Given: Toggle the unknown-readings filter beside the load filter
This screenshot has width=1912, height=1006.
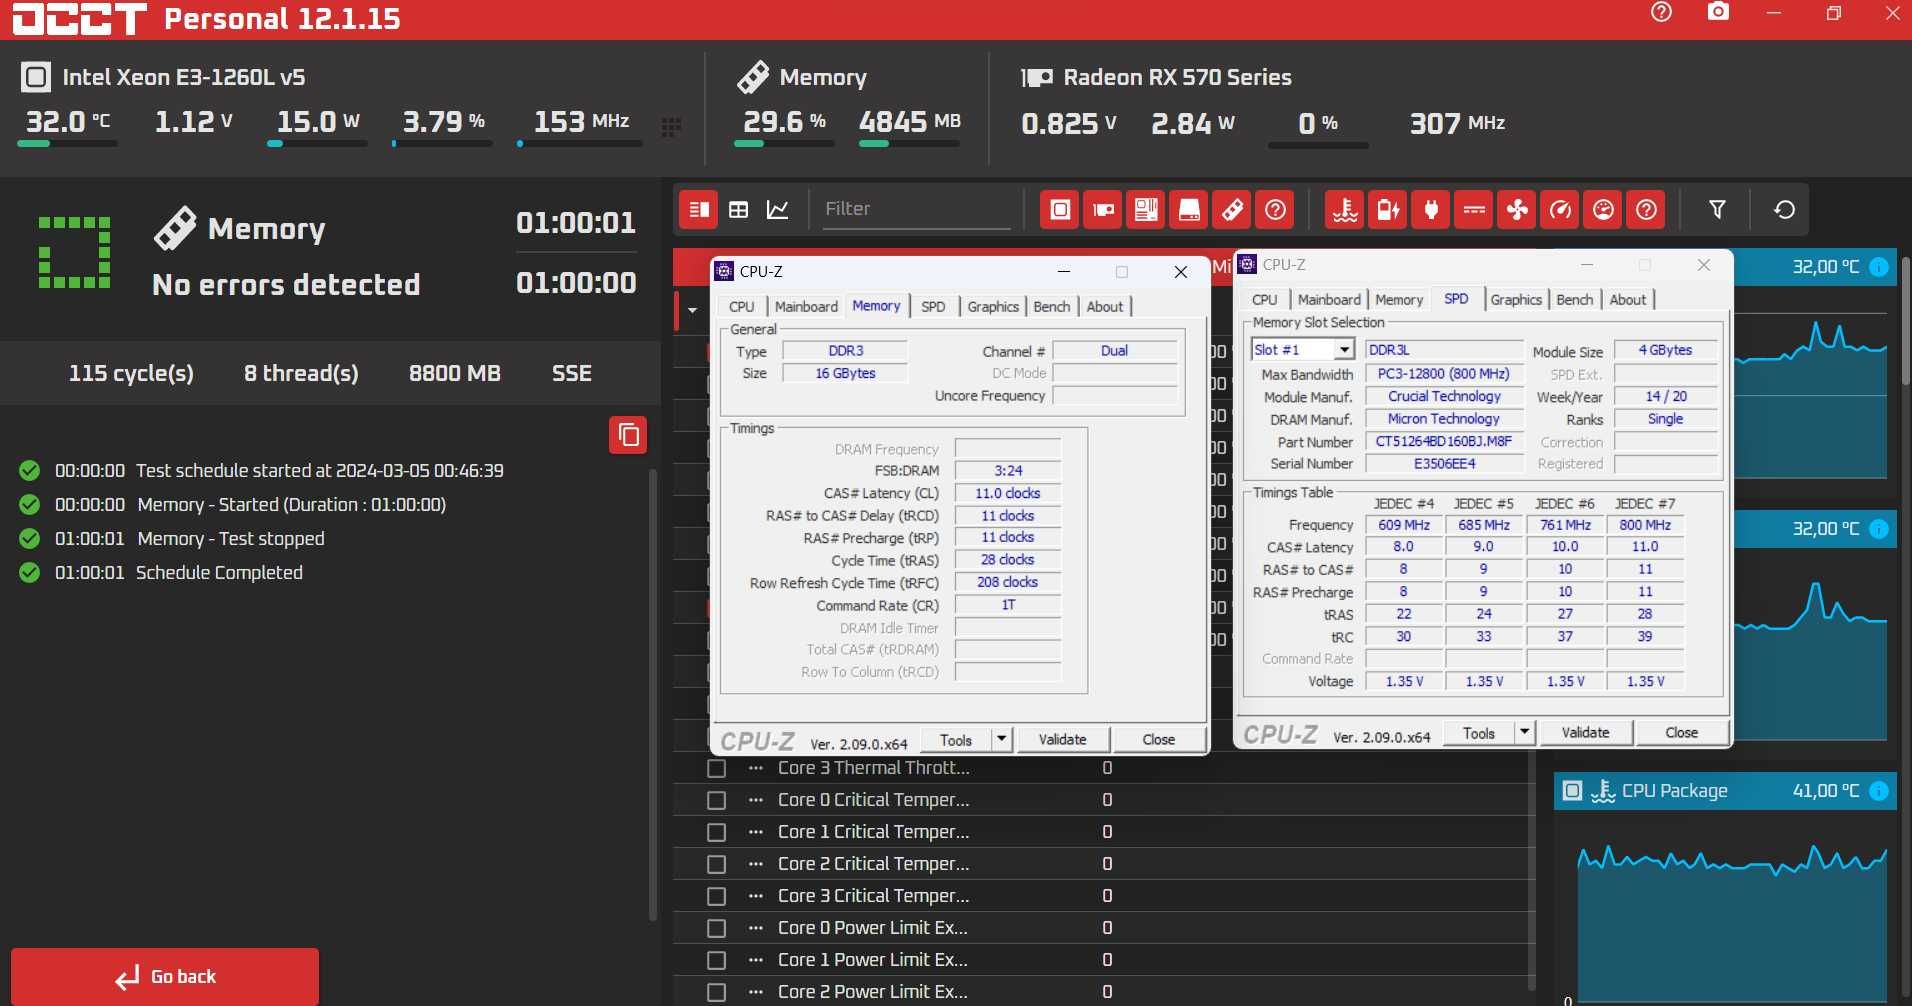Looking at the screenshot, I should tap(1646, 209).
